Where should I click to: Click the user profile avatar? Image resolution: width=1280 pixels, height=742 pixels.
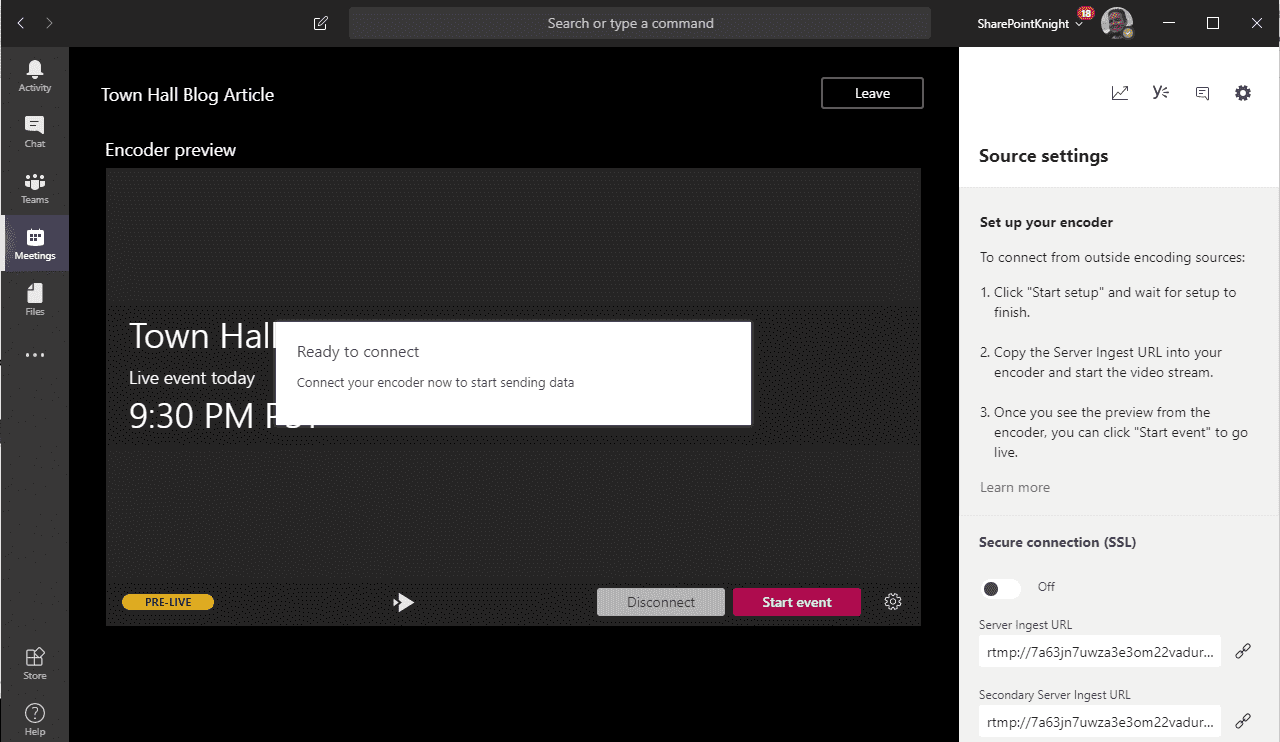(x=1117, y=23)
